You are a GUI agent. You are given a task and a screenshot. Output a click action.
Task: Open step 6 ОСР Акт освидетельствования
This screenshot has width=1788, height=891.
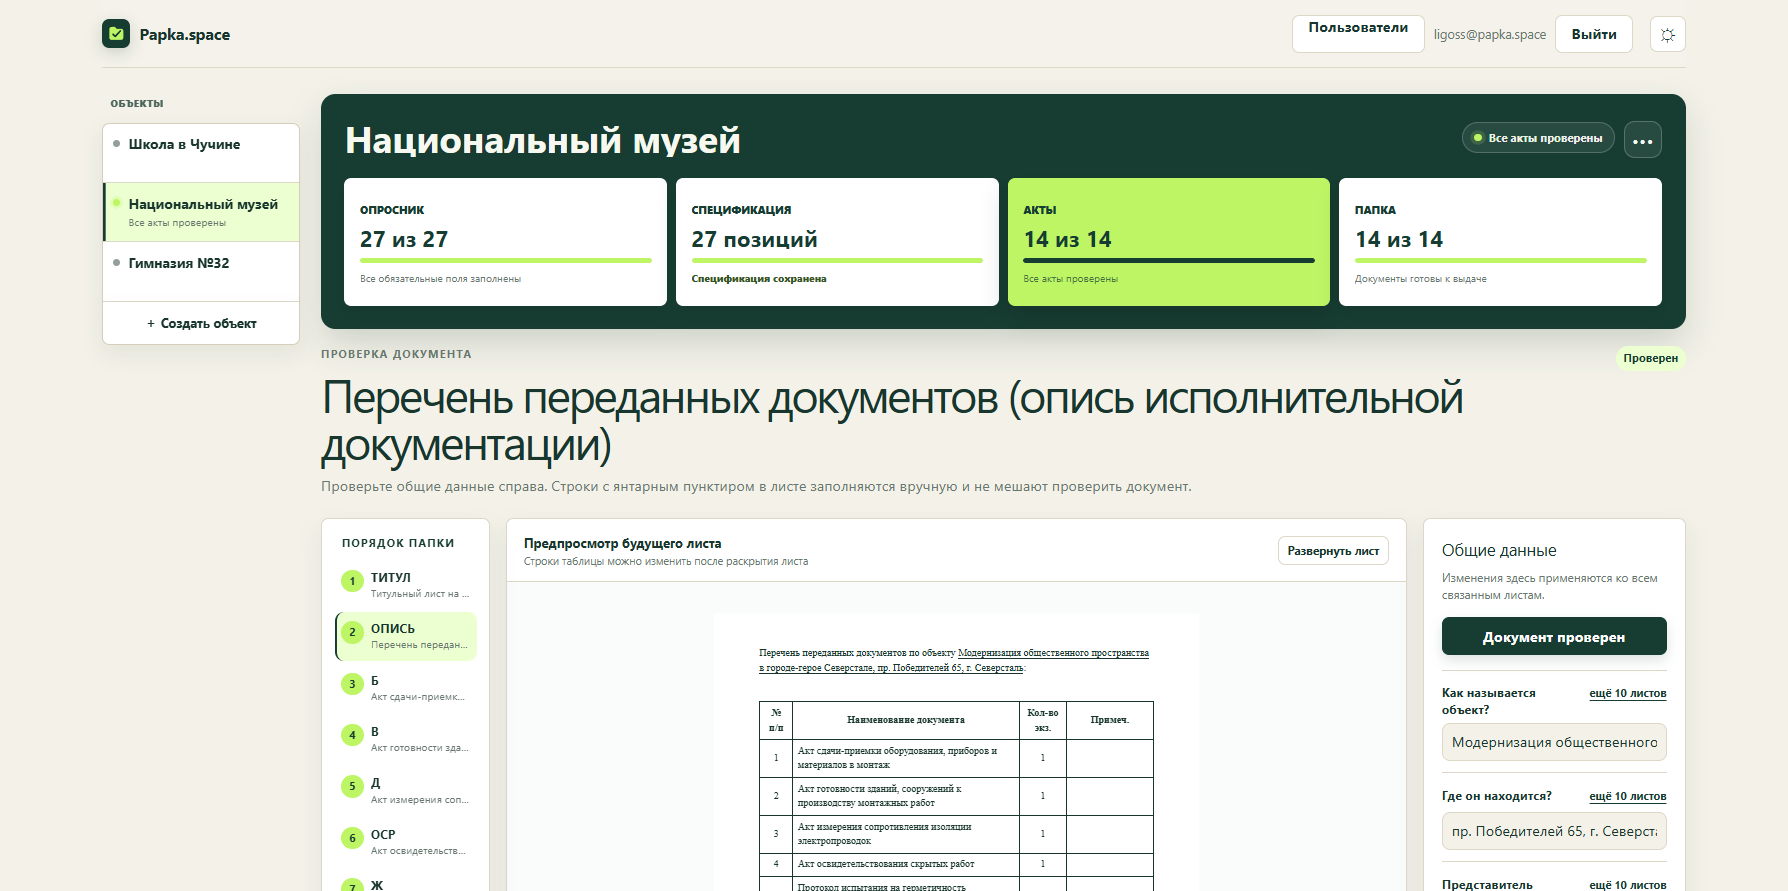point(406,842)
